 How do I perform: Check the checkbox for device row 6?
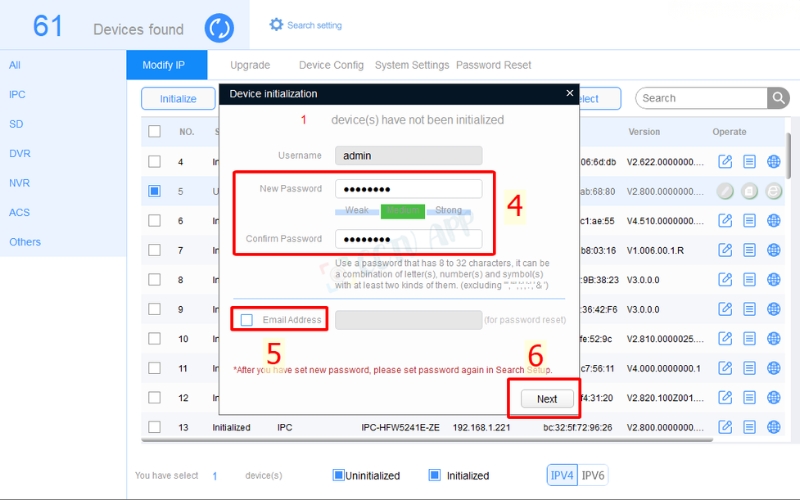click(x=154, y=220)
